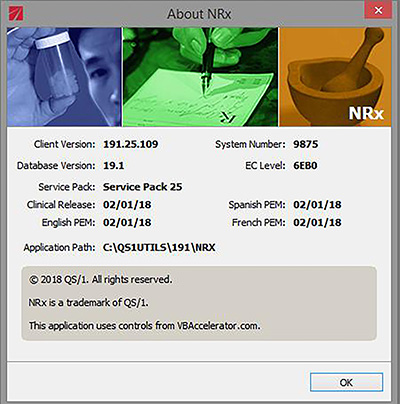Click the green prescription writing image

200,77
